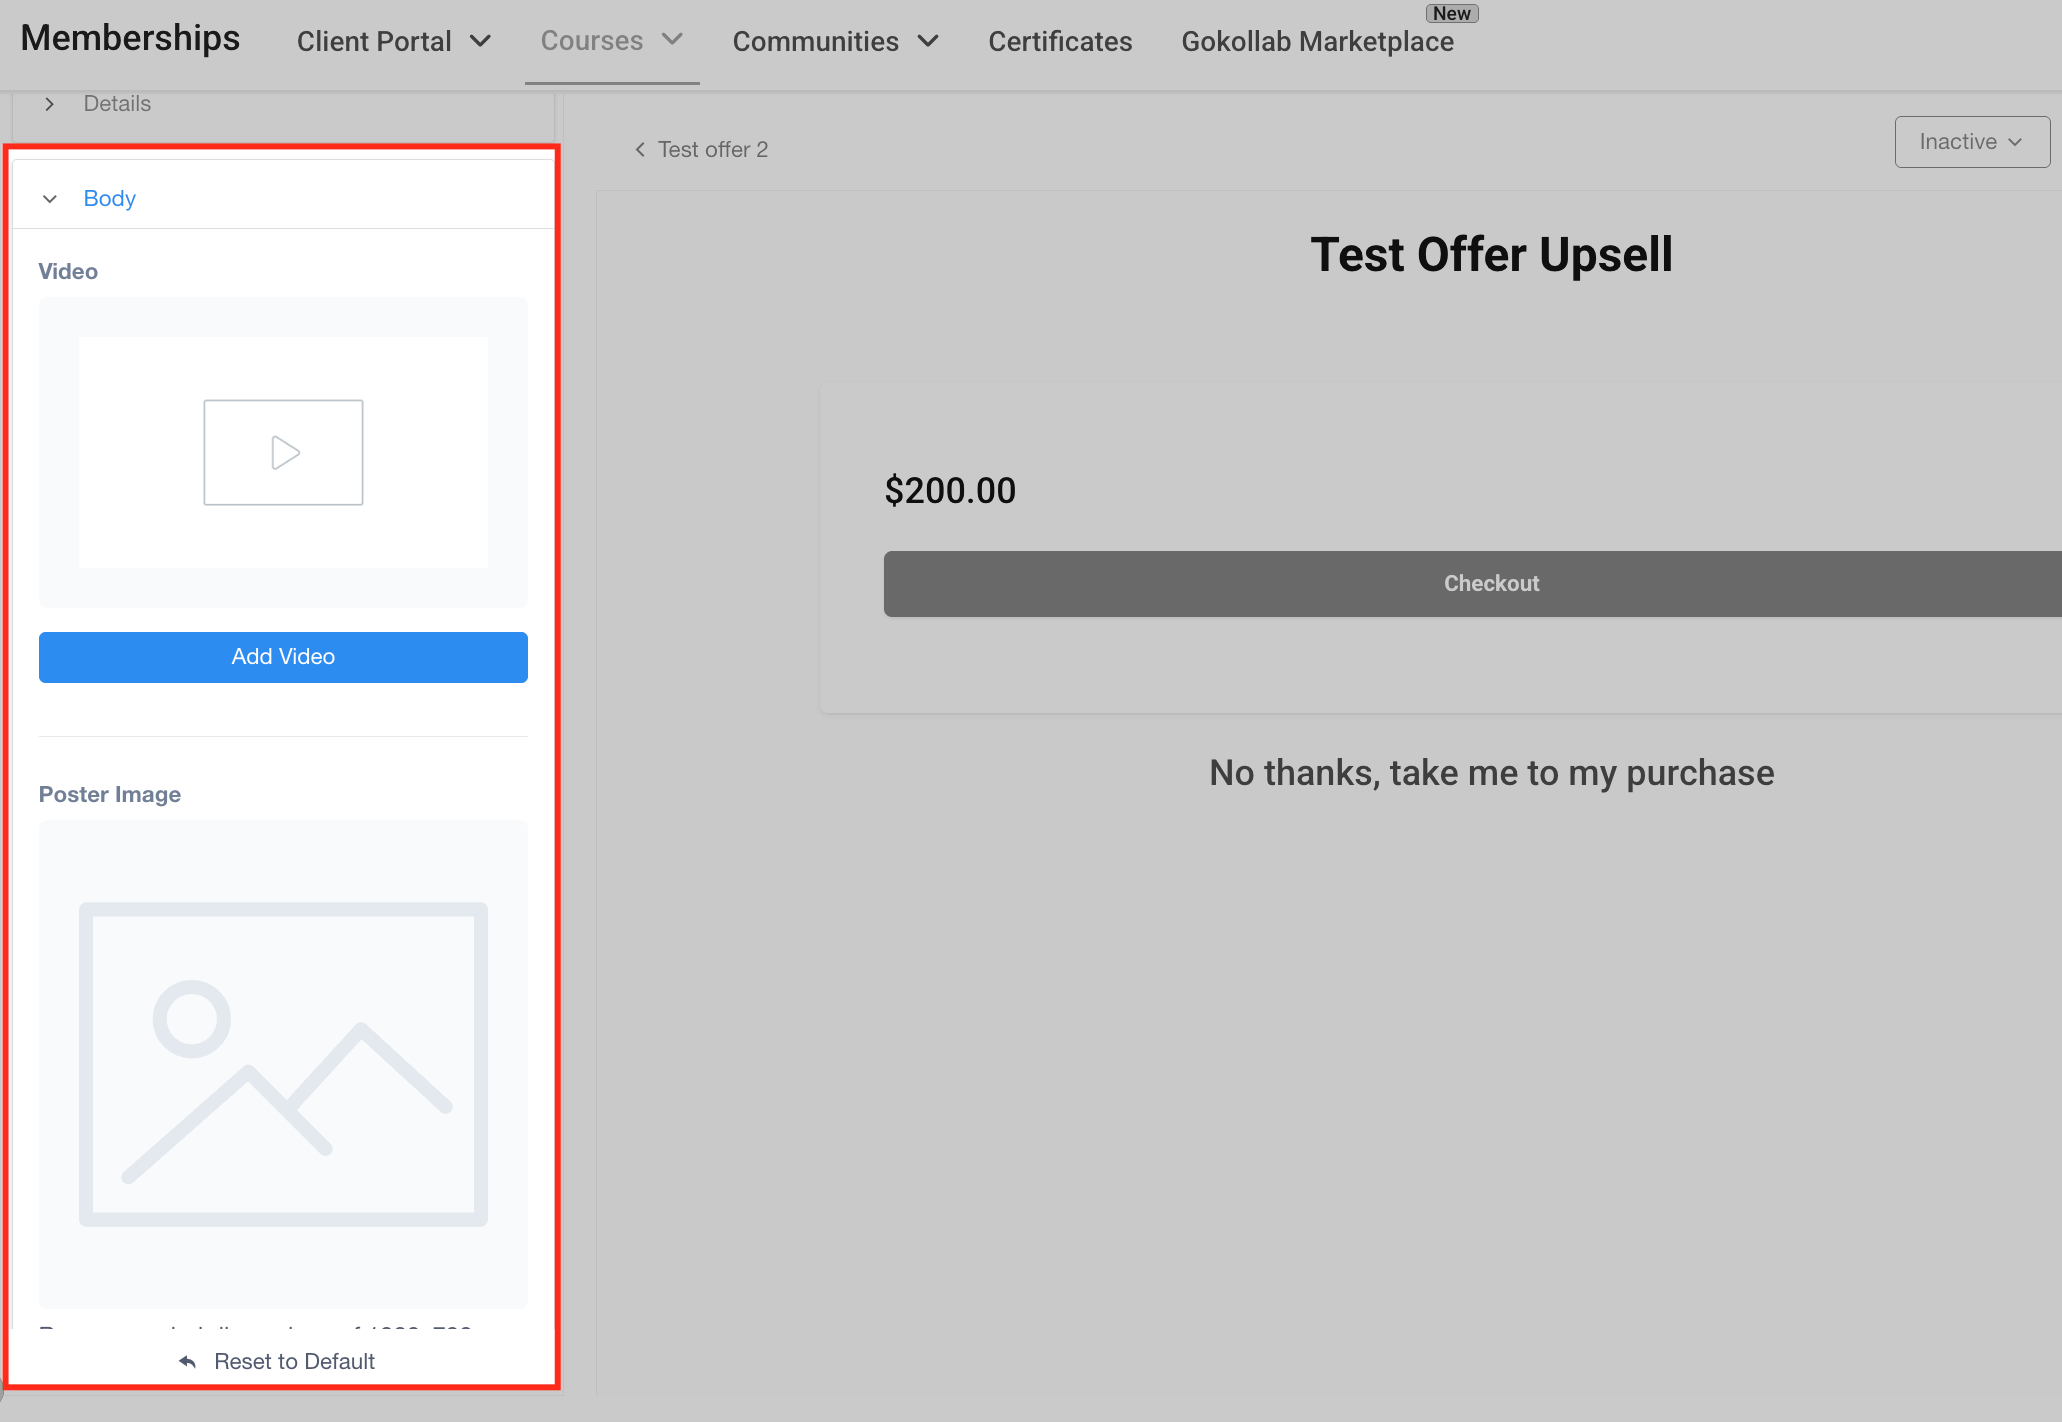
Task: Click No thanks, take me to my purchase
Action: pyautogui.click(x=1491, y=773)
